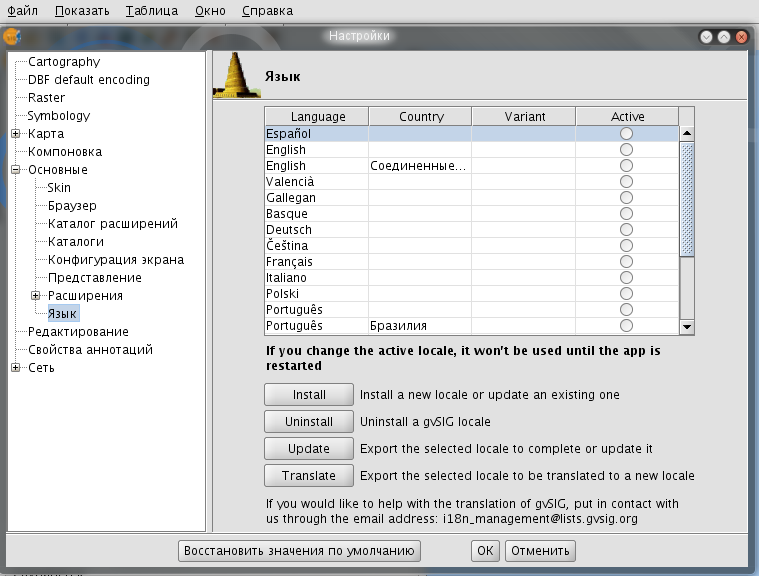
Task: Select the Polski row in language table
Action: [x=472, y=293]
